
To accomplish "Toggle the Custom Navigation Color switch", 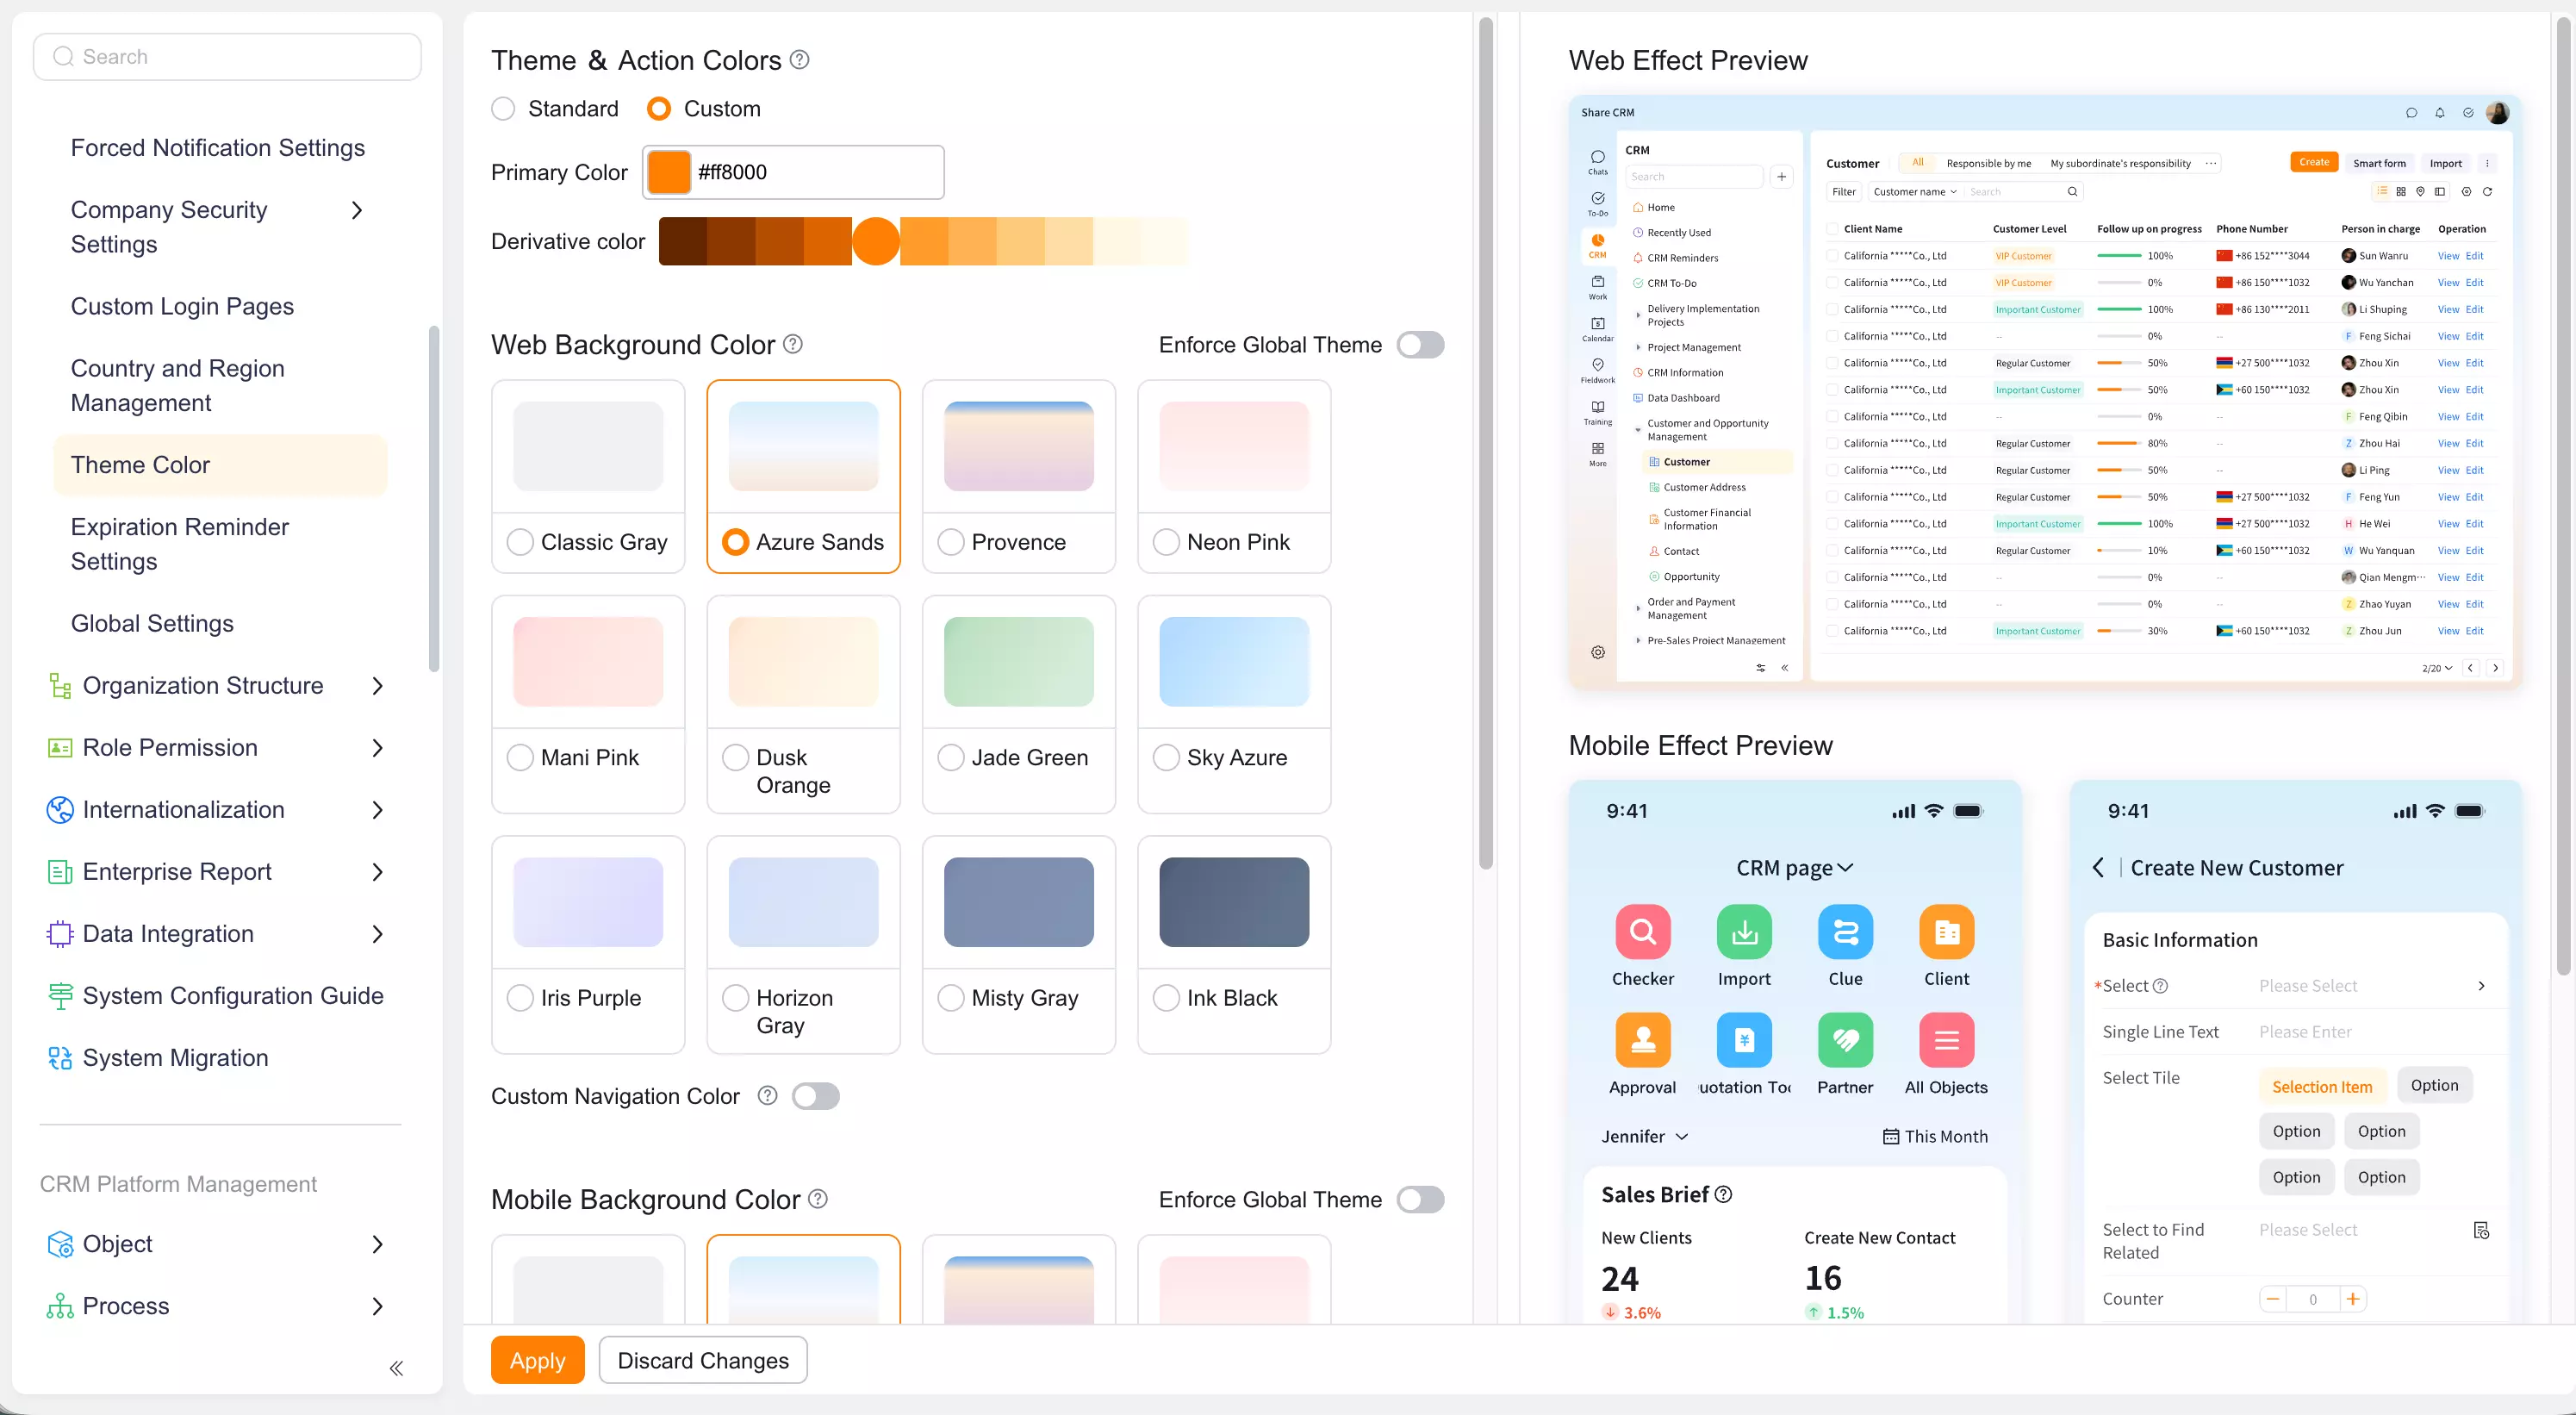I will (x=815, y=1095).
